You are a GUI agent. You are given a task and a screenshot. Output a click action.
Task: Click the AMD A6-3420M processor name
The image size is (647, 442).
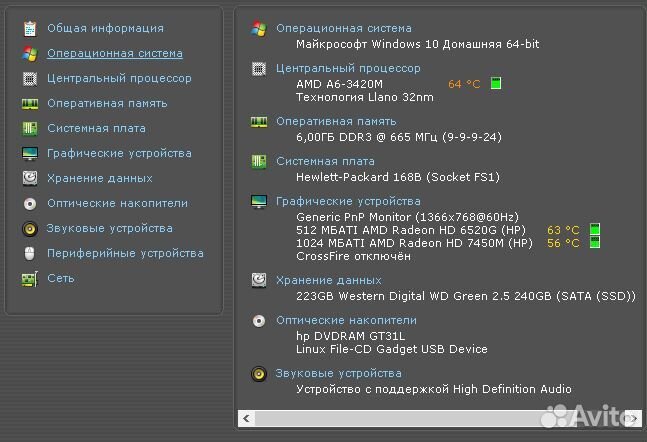(x=340, y=84)
